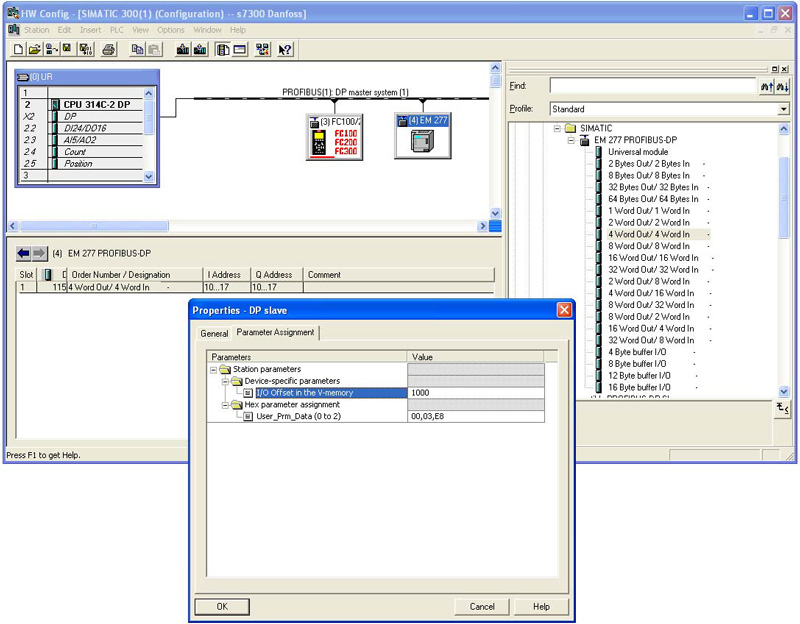This screenshot has height=624, width=800.
Task: Click the Print toolbar icon
Action: pyautogui.click(x=109, y=49)
